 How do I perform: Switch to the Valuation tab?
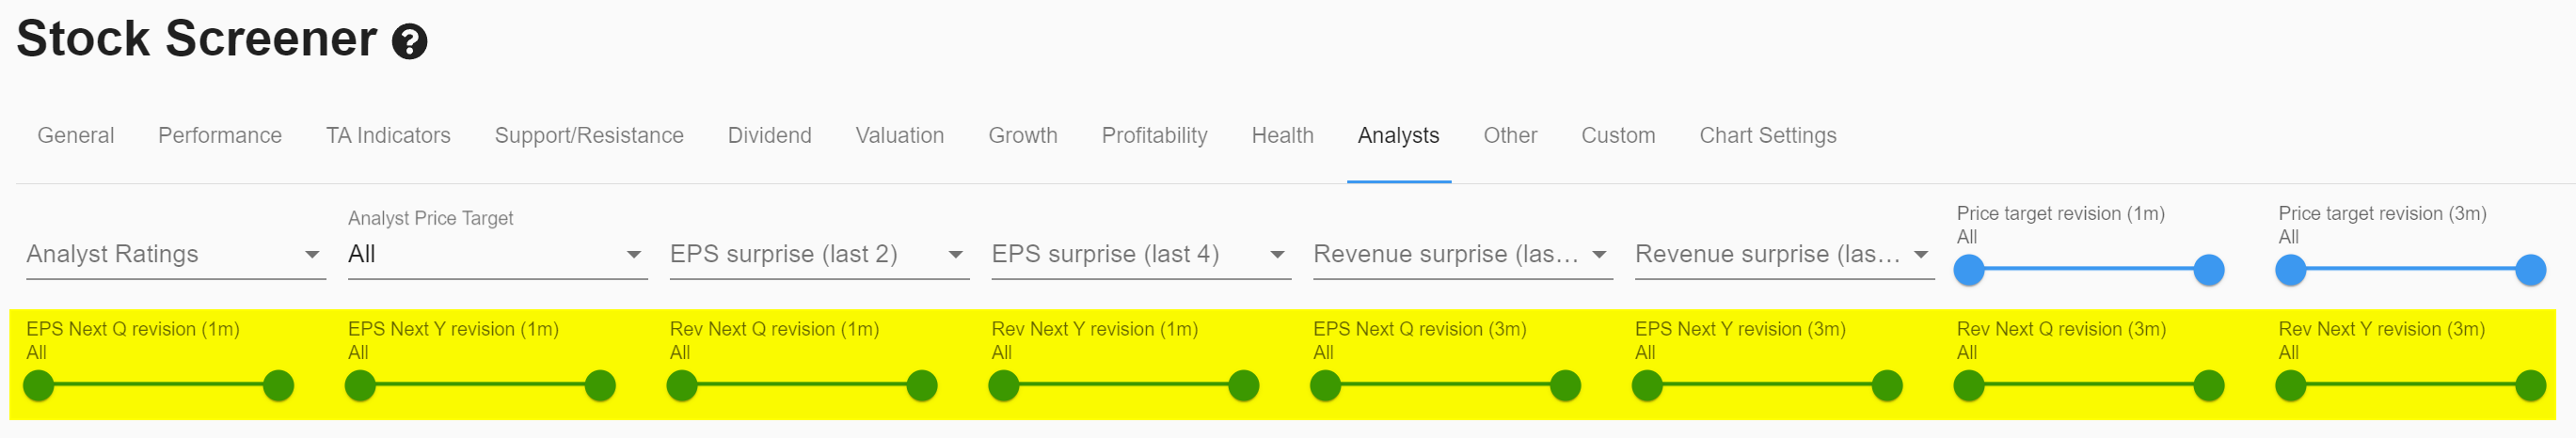tap(900, 136)
